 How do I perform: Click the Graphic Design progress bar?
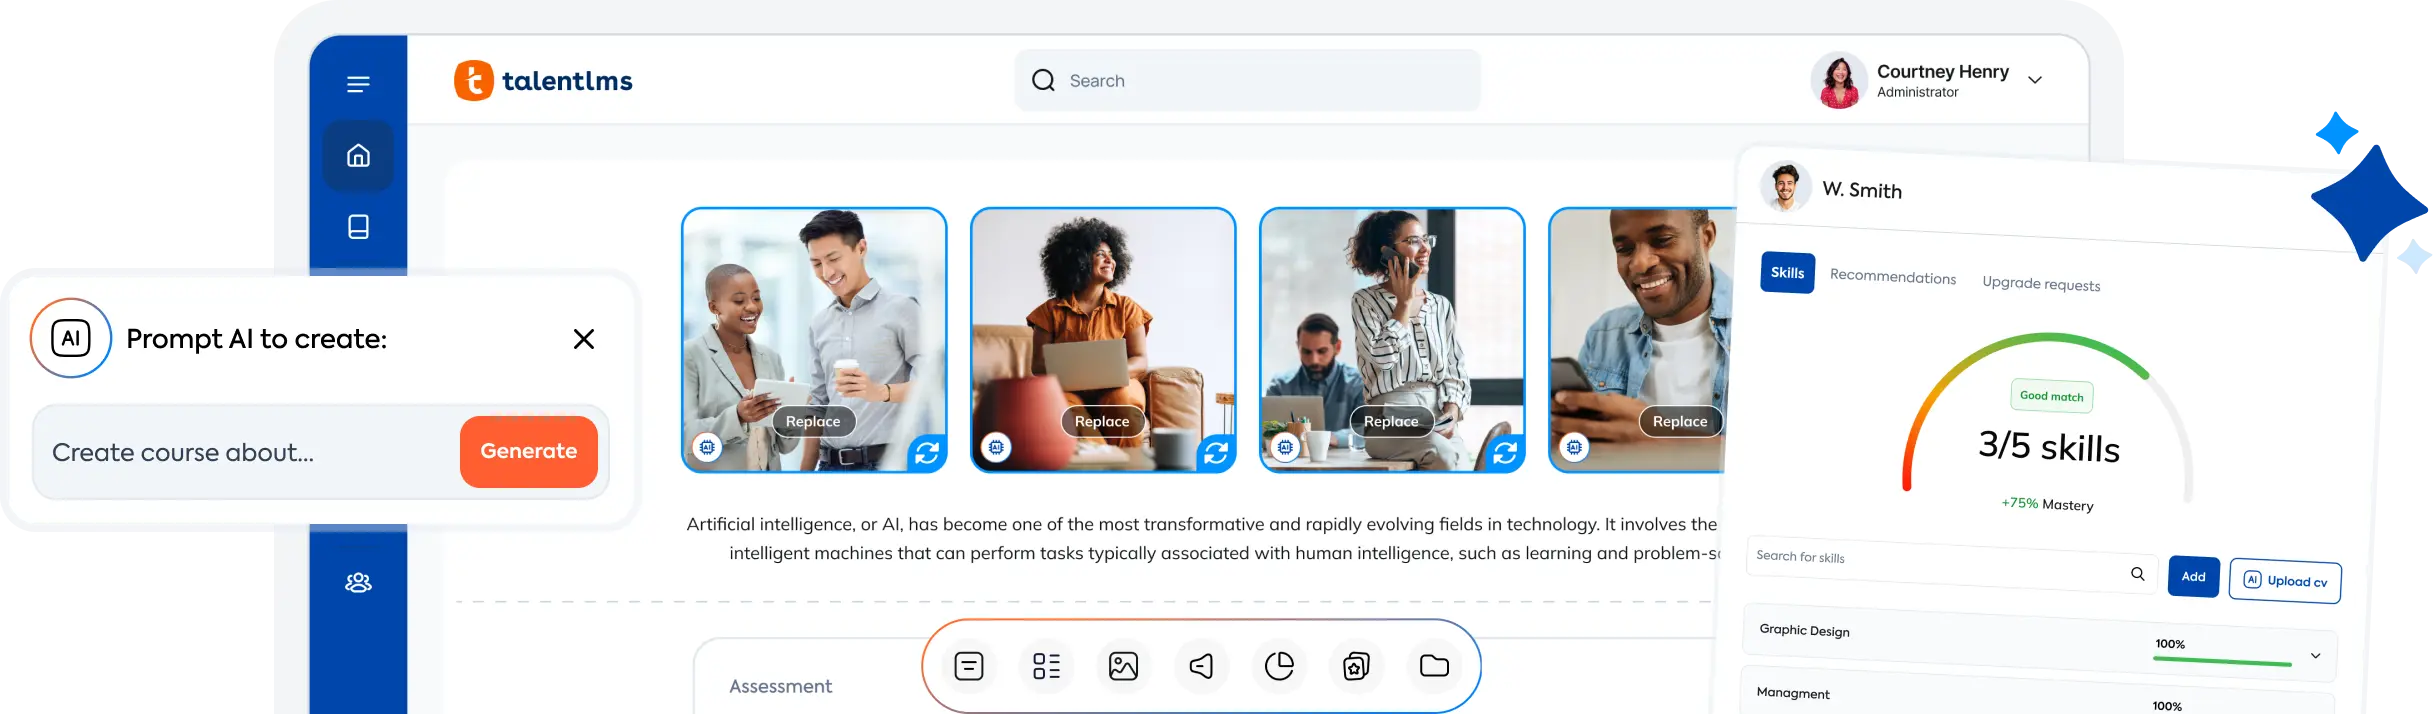2222,661
